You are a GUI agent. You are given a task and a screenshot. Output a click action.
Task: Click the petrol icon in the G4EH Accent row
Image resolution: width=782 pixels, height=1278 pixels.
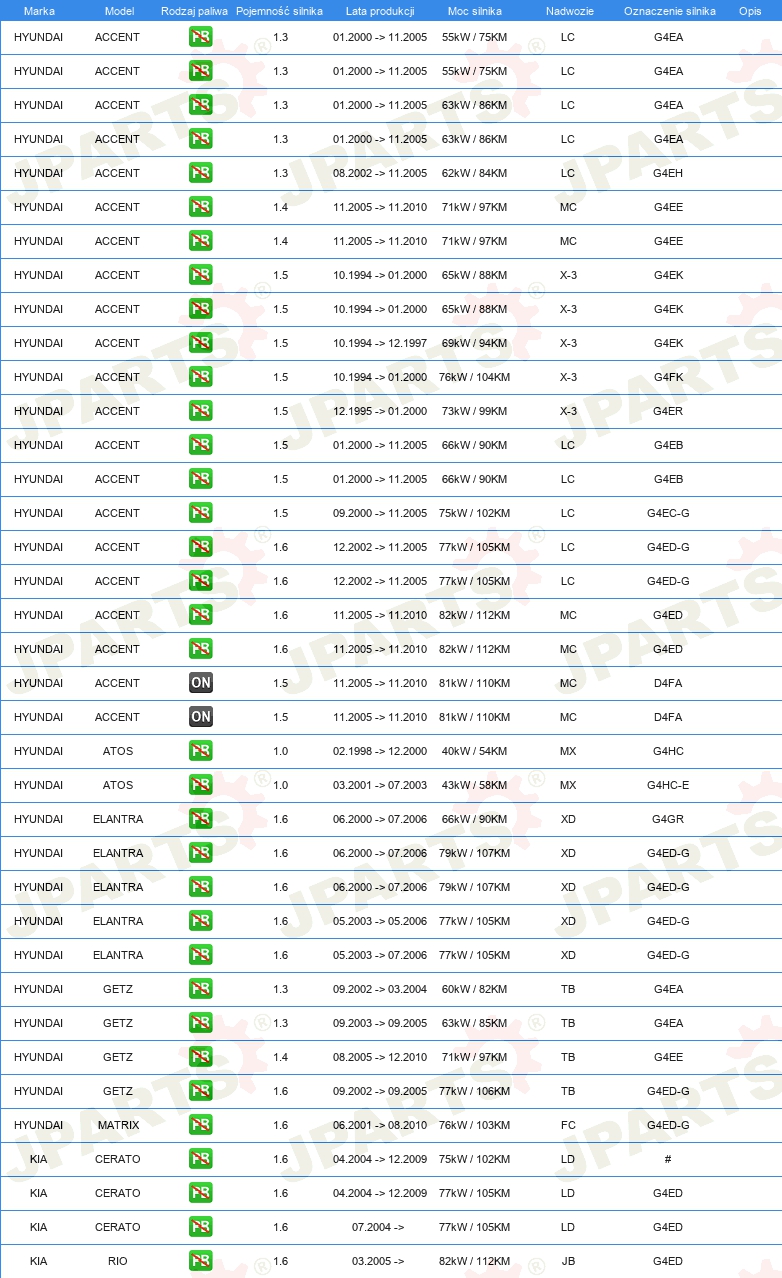click(200, 173)
